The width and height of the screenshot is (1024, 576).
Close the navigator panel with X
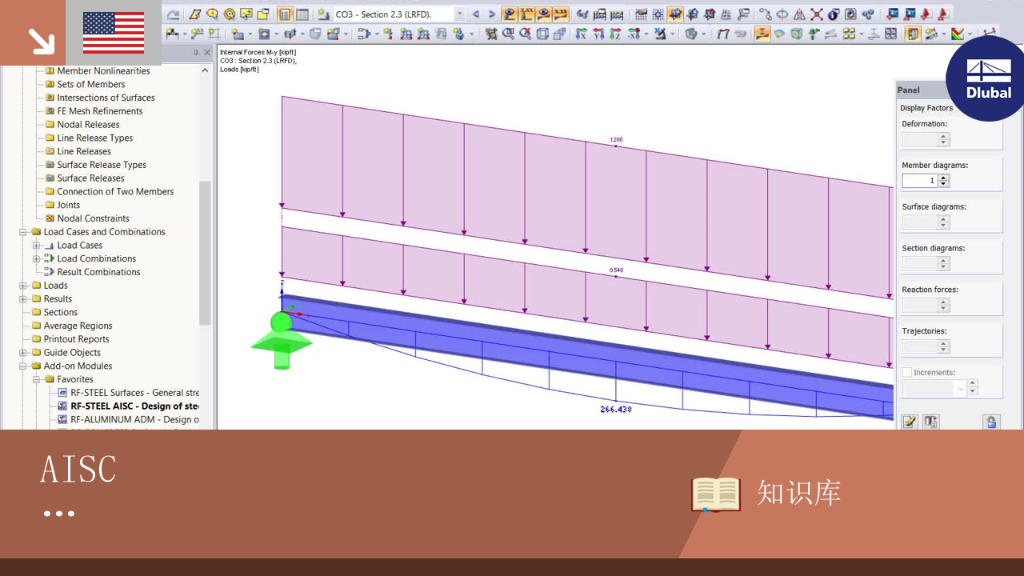207,52
